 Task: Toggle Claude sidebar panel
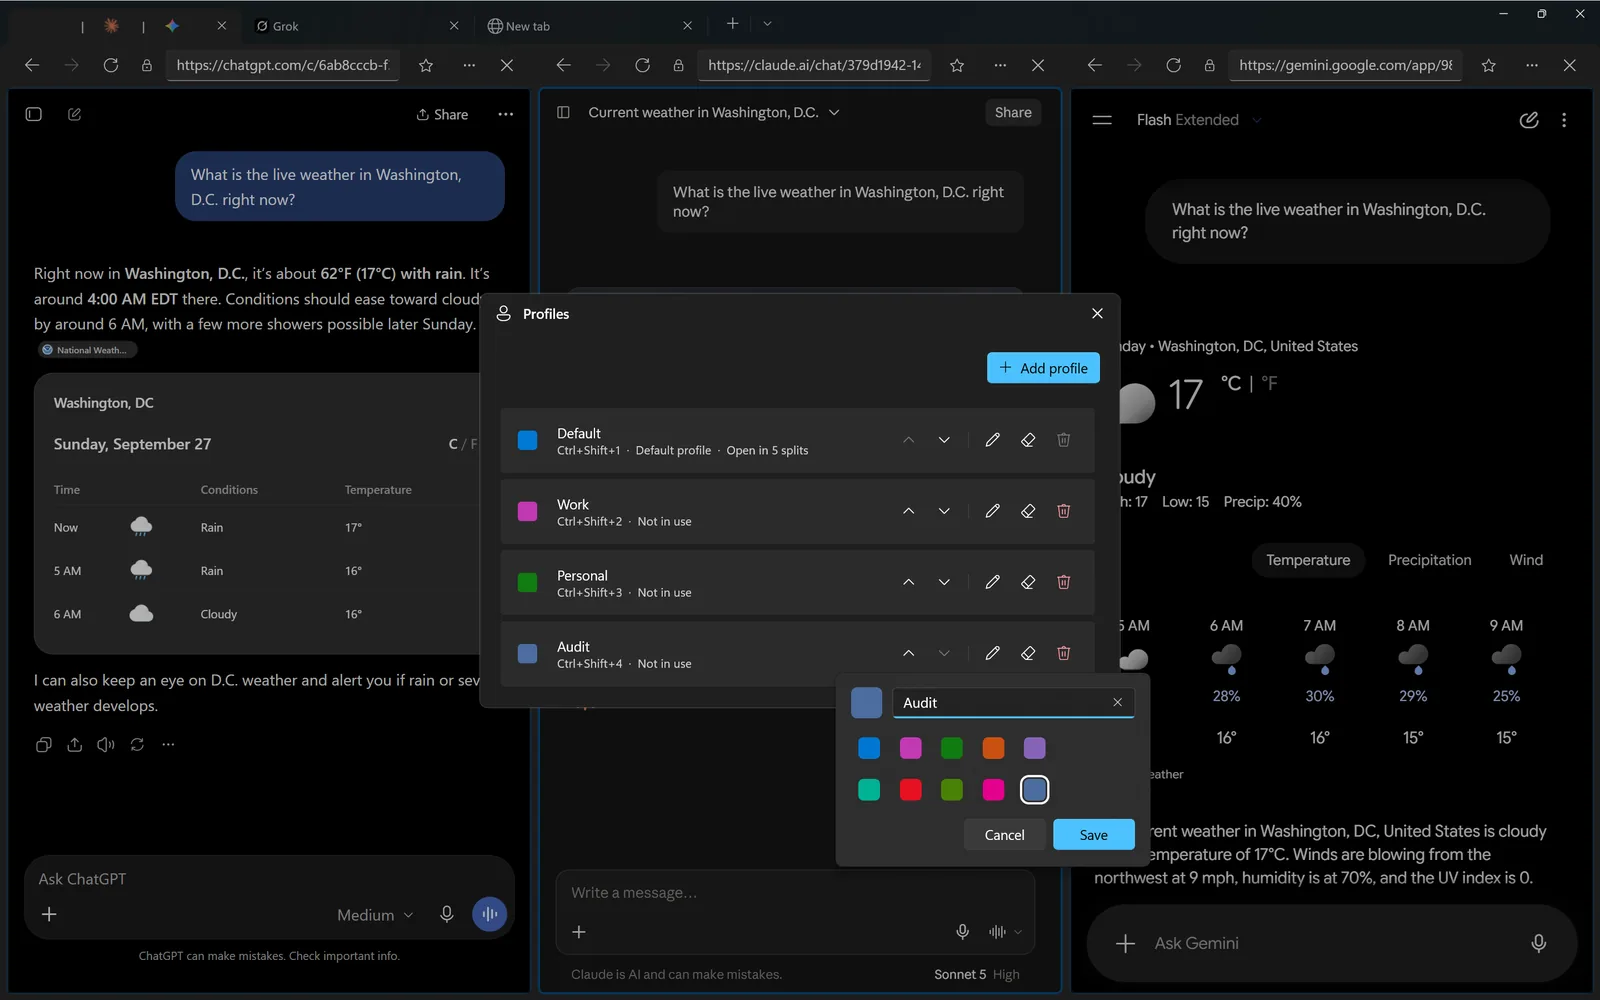563,112
